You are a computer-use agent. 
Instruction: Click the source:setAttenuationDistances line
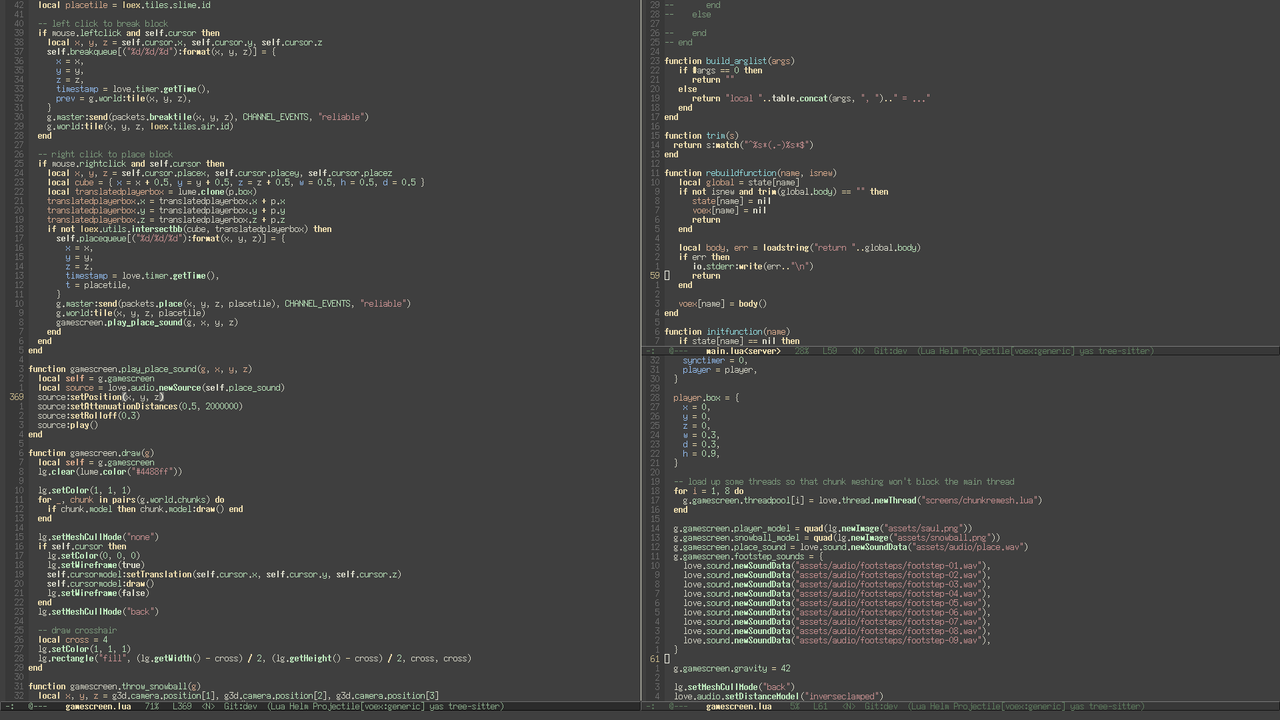140,406
